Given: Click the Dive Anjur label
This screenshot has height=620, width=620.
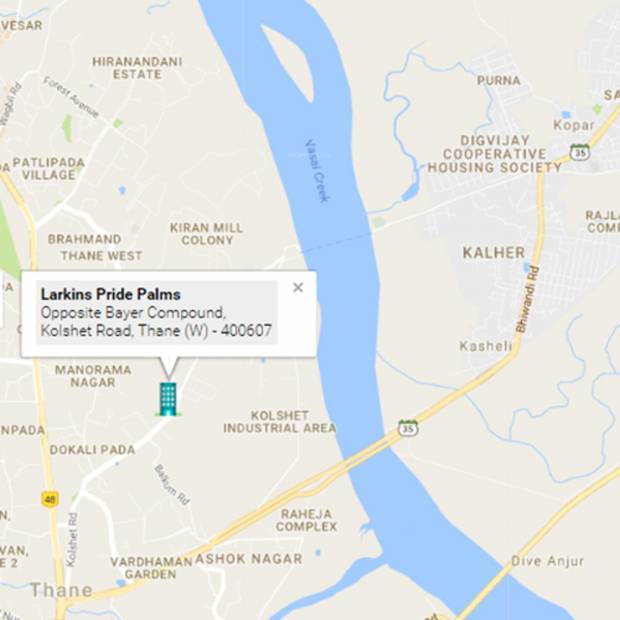Looking at the screenshot, I should click(547, 561).
